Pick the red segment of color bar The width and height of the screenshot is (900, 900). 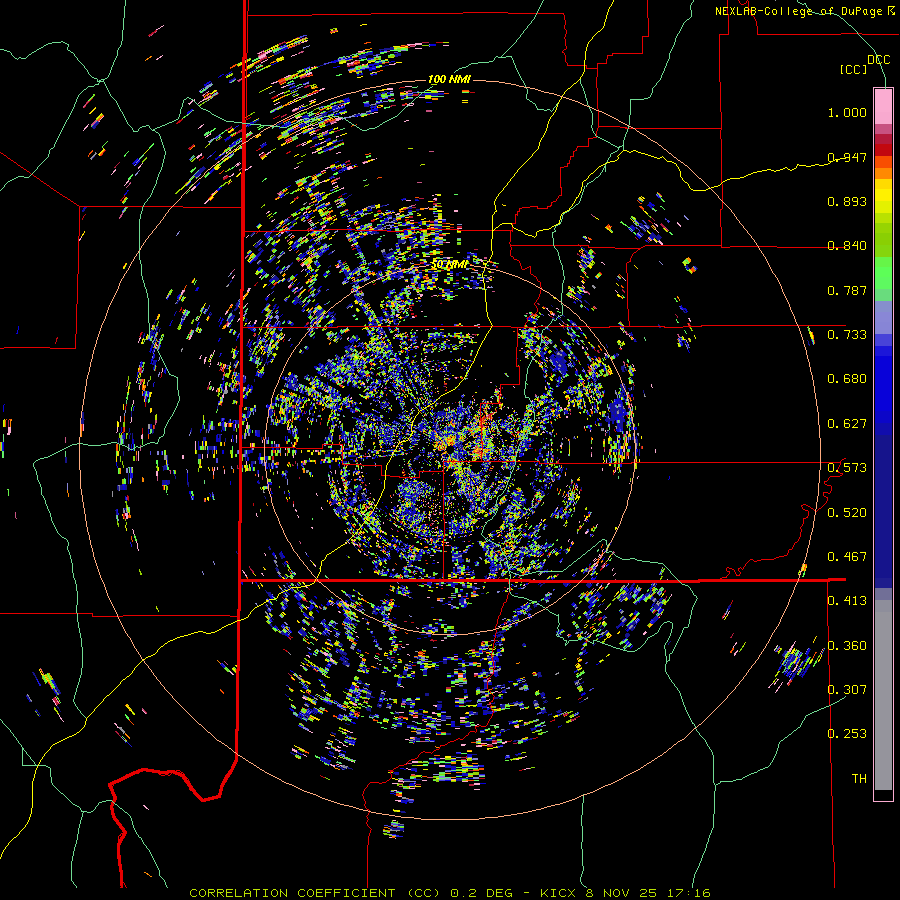click(883, 150)
